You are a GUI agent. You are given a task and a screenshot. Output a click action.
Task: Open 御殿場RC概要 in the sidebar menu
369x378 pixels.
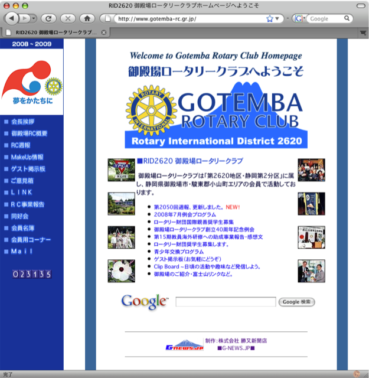pyautogui.click(x=29, y=133)
